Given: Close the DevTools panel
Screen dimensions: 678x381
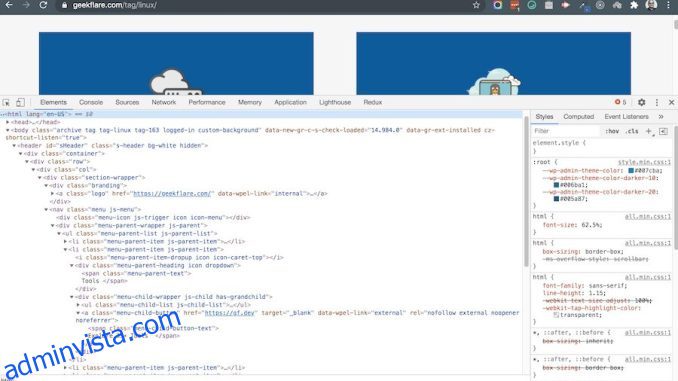Looking at the screenshot, I should (672, 102).
